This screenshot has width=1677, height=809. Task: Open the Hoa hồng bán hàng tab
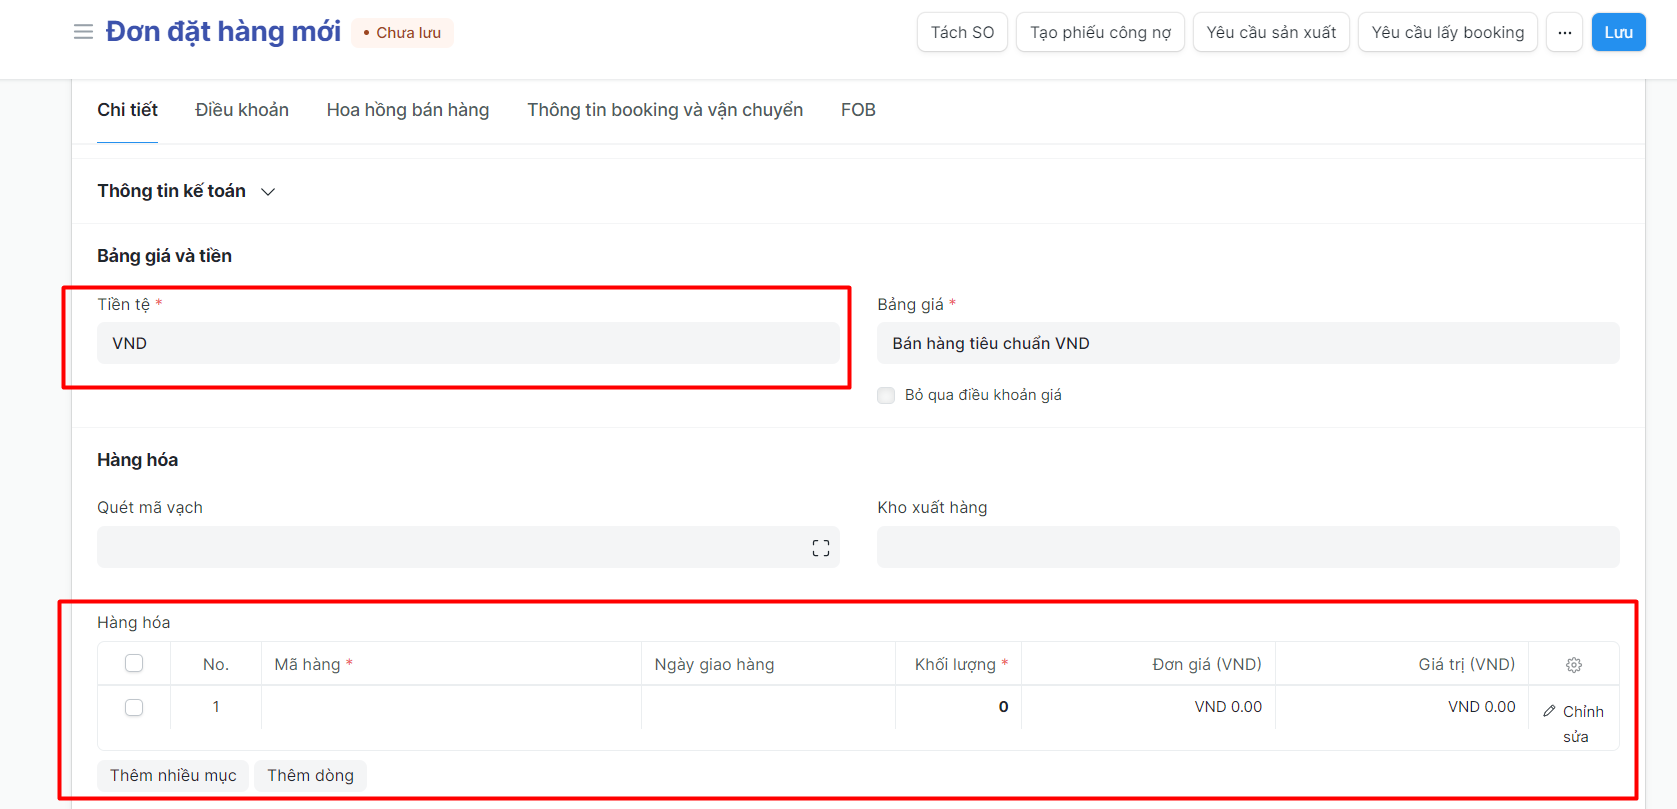tap(408, 110)
